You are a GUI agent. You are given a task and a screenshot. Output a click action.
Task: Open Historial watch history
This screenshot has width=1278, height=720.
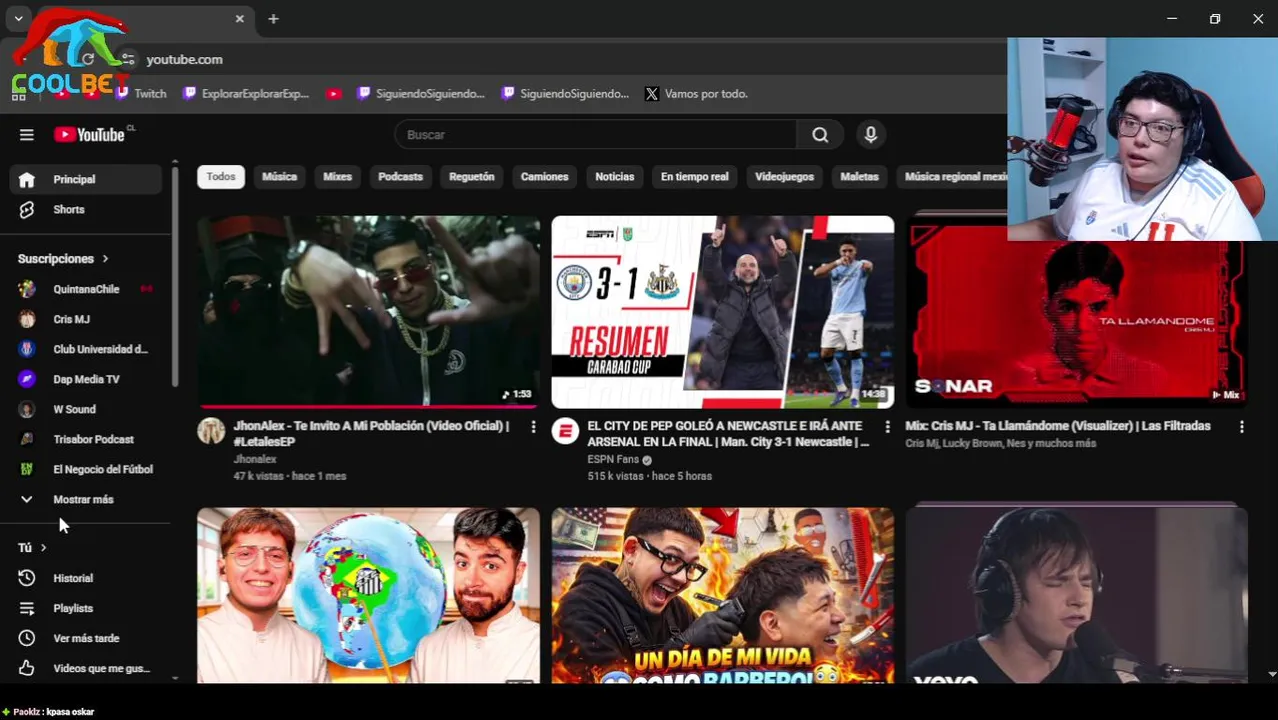tap(86, 578)
